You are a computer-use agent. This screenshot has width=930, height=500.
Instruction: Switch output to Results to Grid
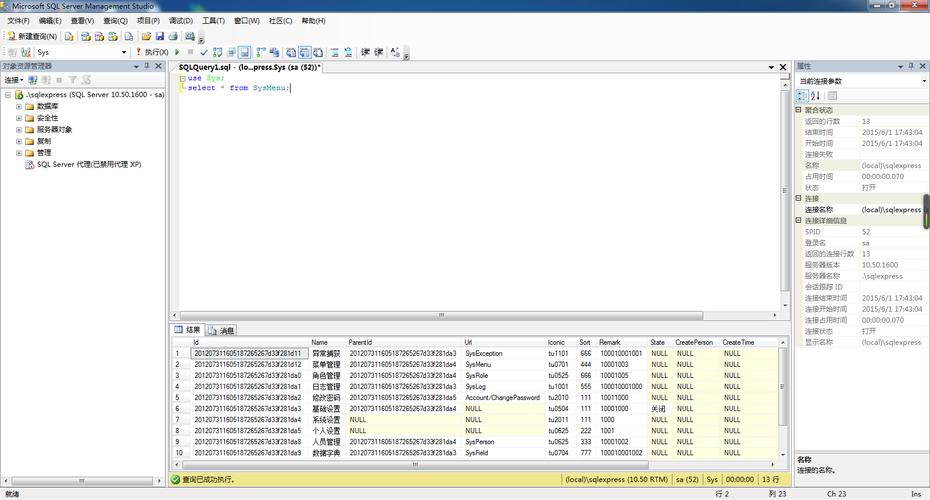(x=304, y=52)
